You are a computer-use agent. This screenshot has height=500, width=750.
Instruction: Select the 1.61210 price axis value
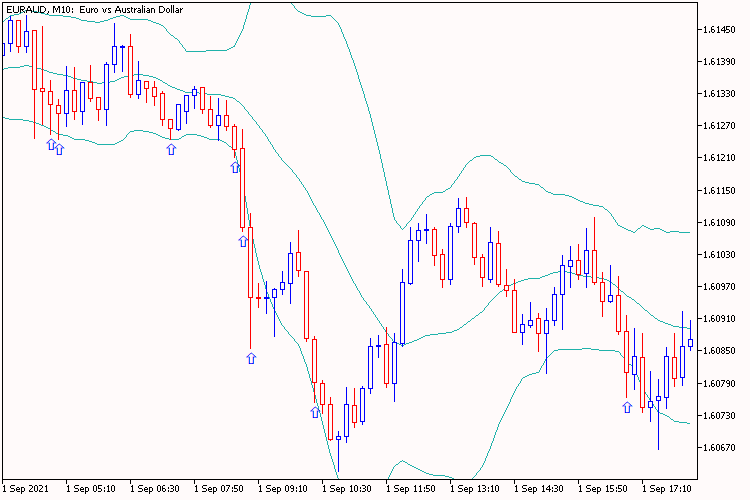click(x=719, y=158)
